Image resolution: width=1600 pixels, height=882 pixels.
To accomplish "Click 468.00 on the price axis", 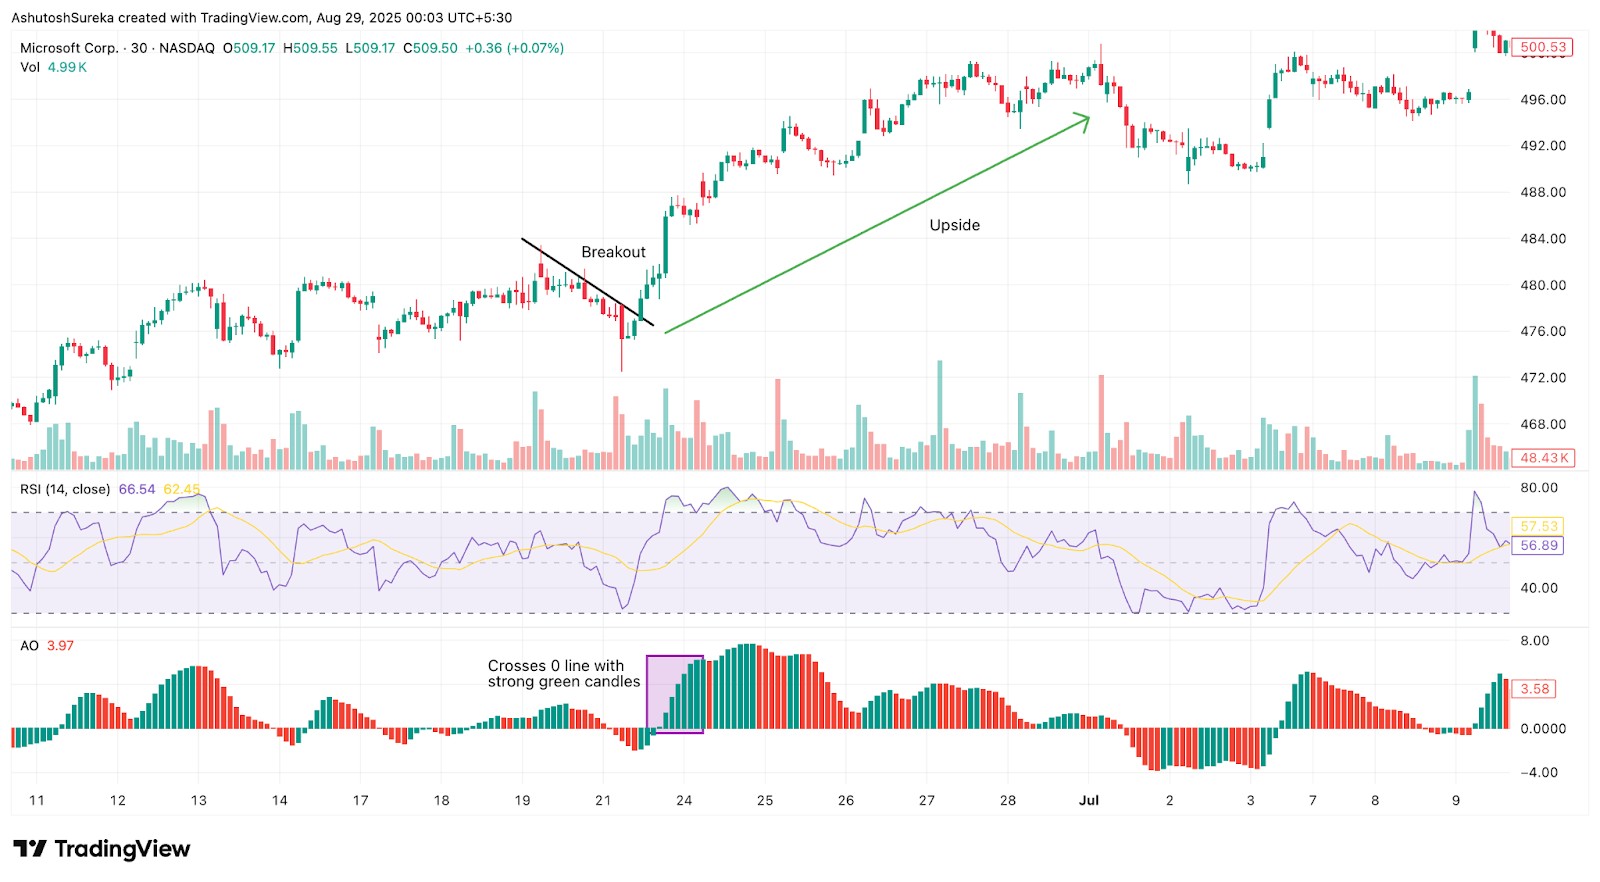I will point(1543,425).
